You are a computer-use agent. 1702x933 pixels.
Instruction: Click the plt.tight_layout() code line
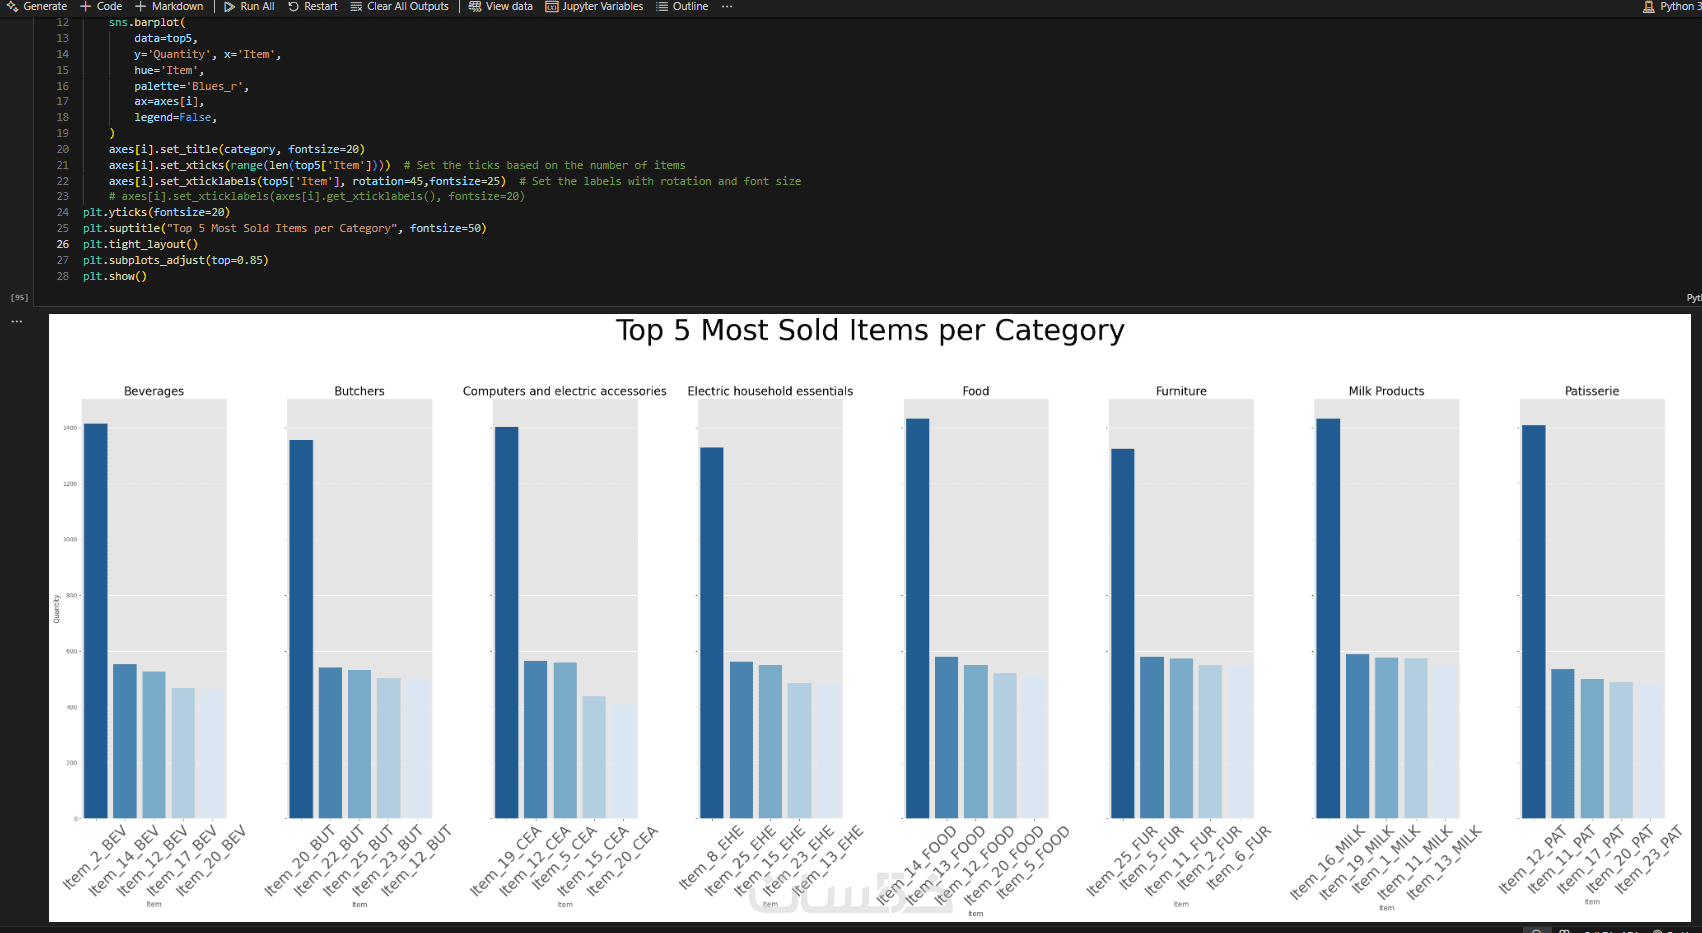140,244
